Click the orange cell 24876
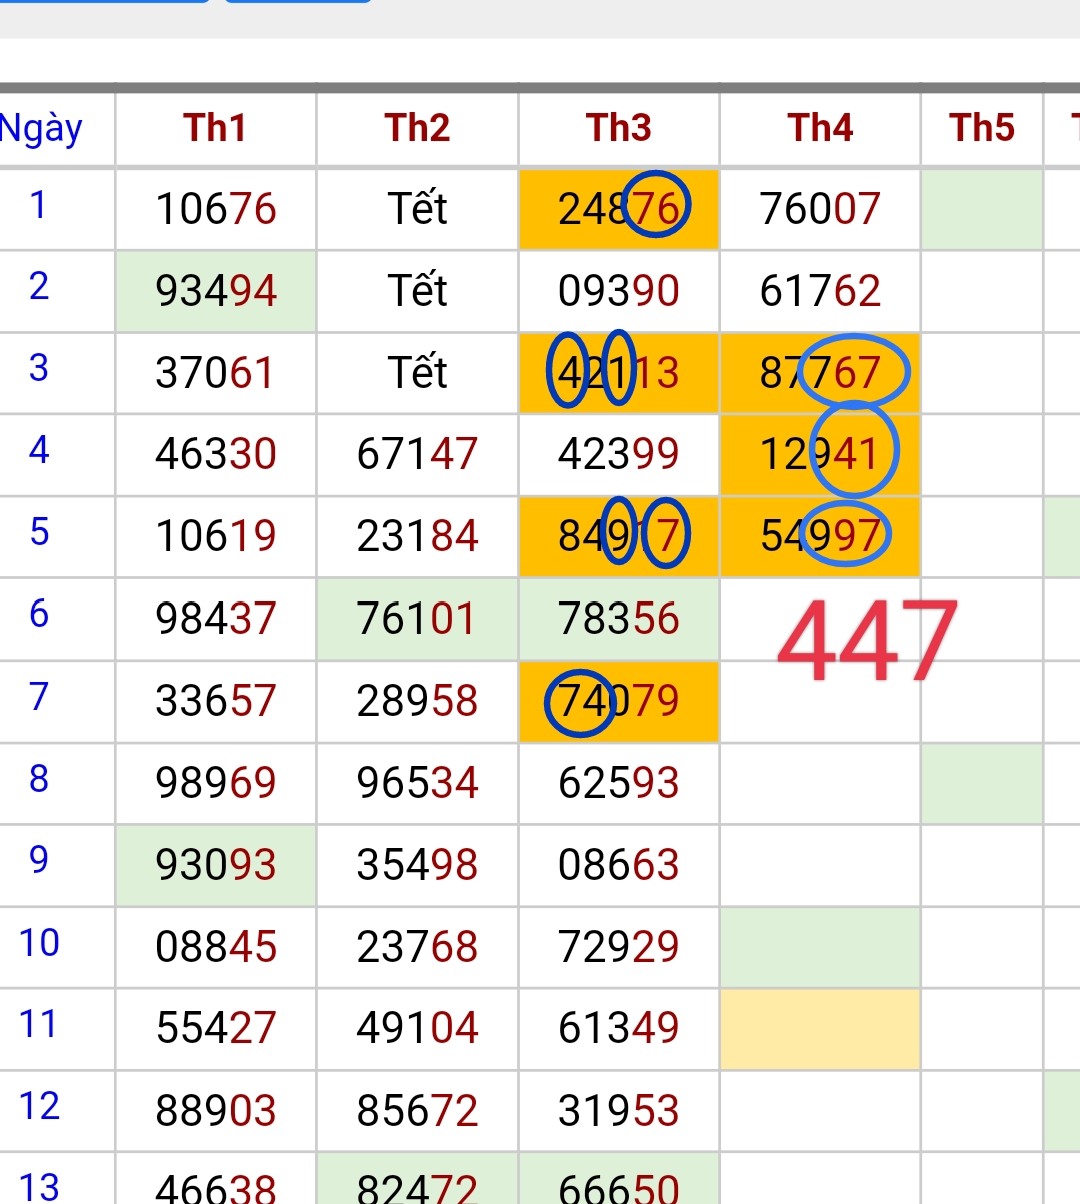Viewport: 1080px width, 1204px height. point(619,209)
